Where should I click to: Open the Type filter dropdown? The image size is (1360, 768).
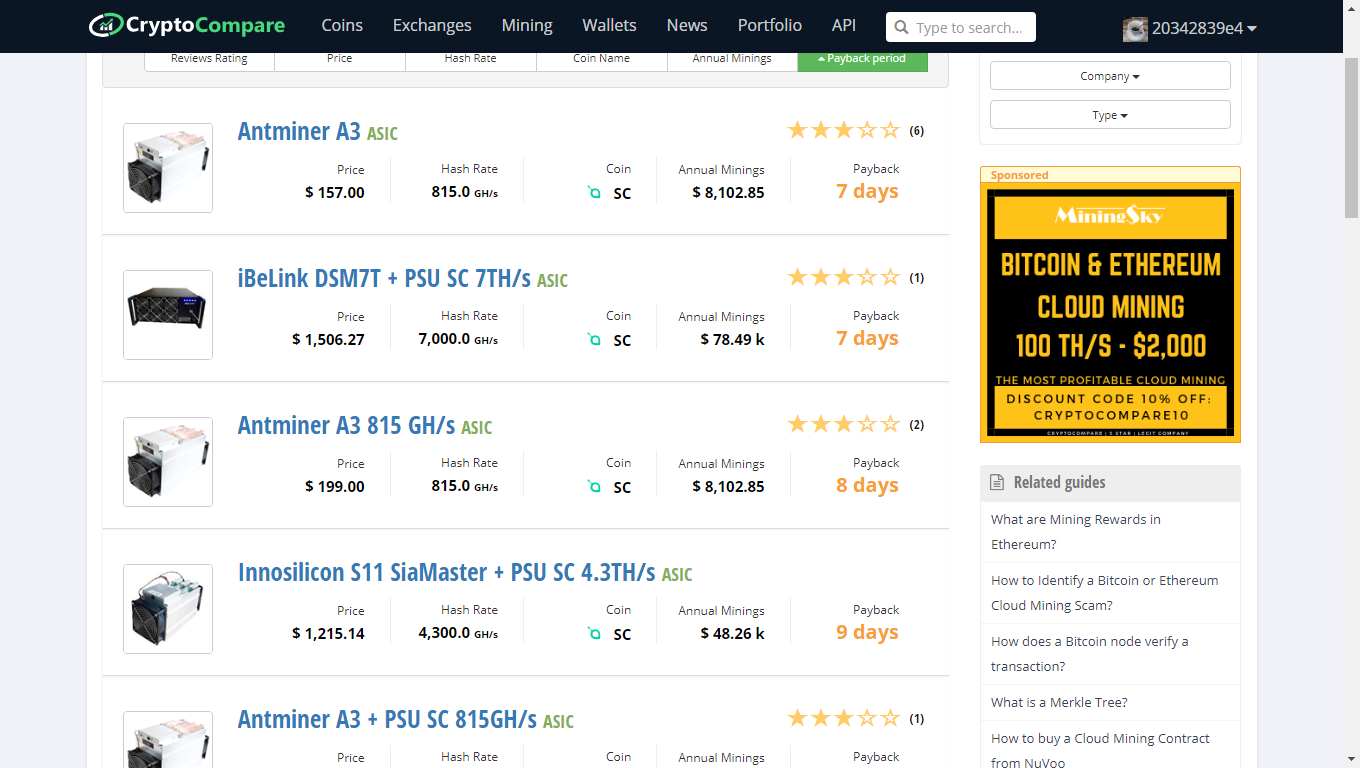(x=1109, y=114)
